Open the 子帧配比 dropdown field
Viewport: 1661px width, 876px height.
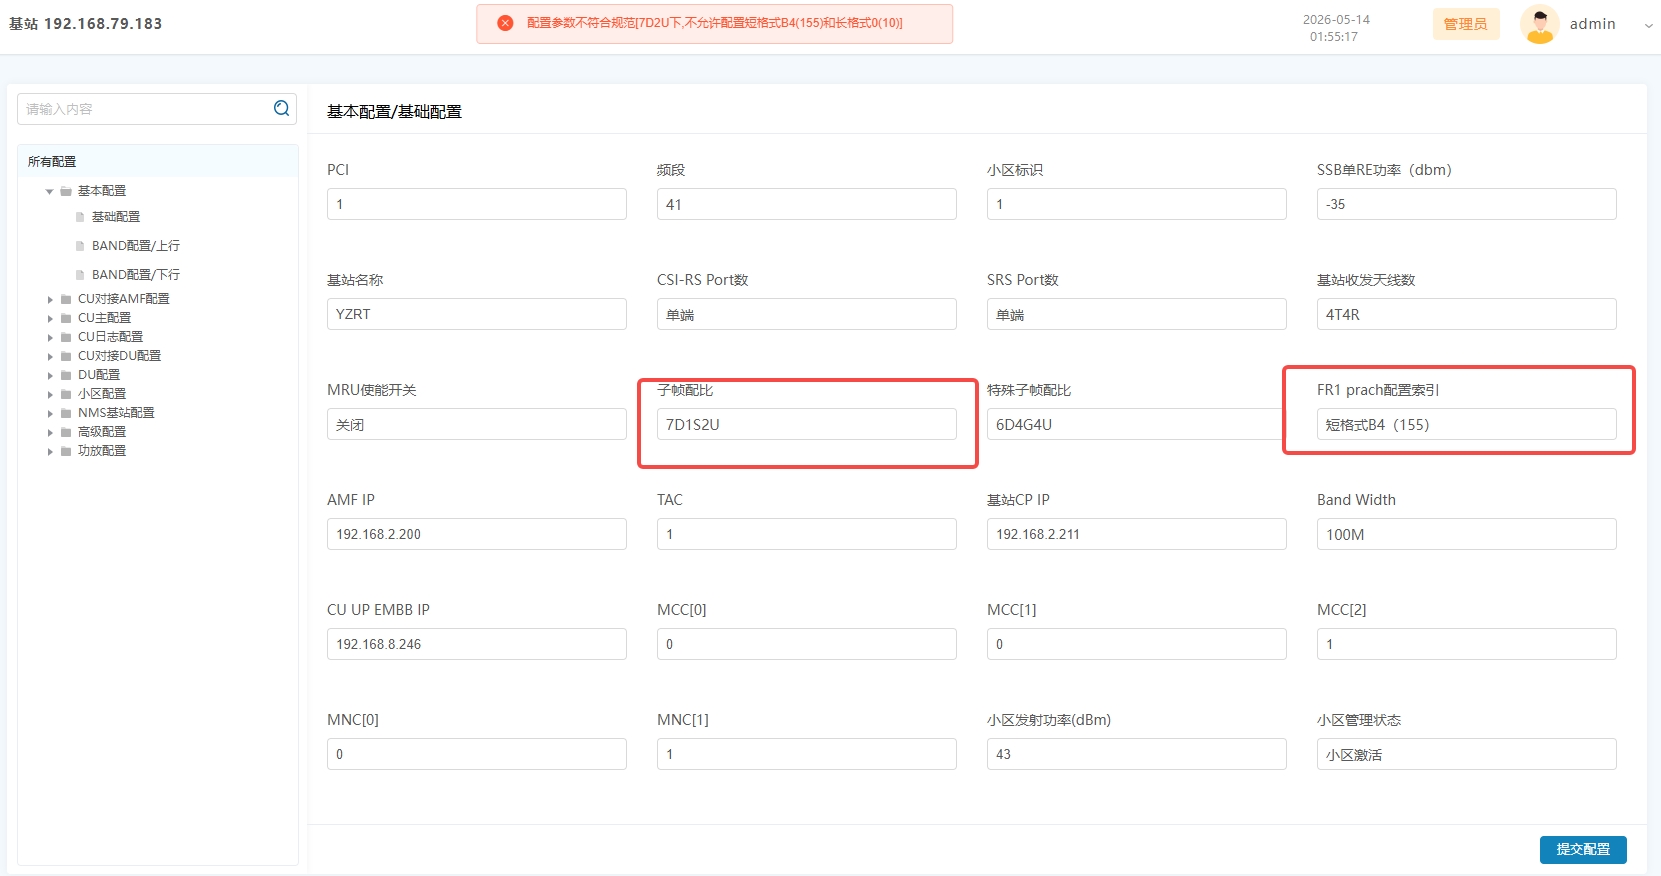(x=807, y=424)
